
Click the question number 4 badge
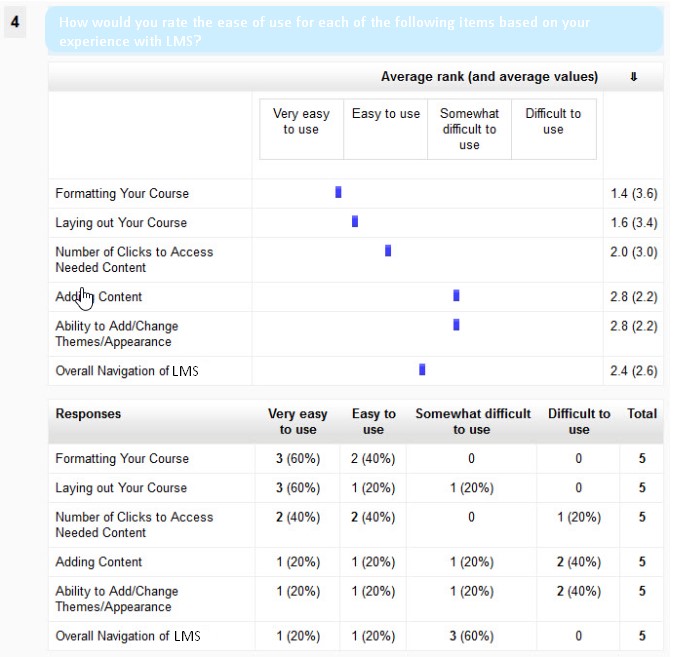[15, 22]
